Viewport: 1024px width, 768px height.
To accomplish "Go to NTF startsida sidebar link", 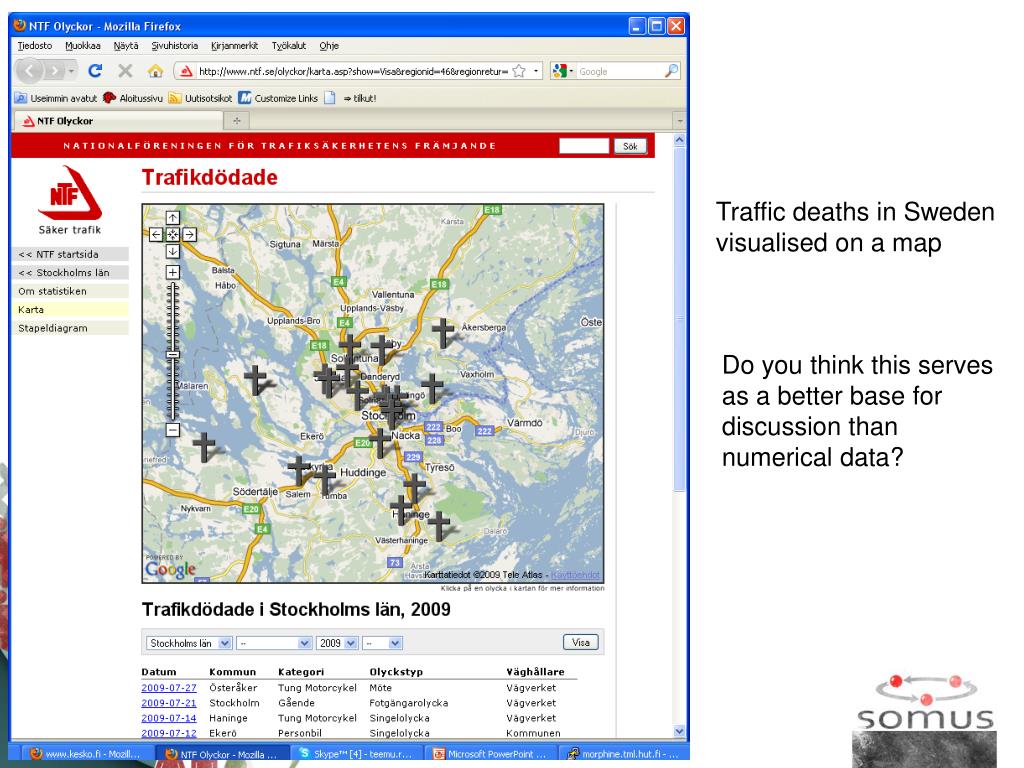I will [x=71, y=254].
